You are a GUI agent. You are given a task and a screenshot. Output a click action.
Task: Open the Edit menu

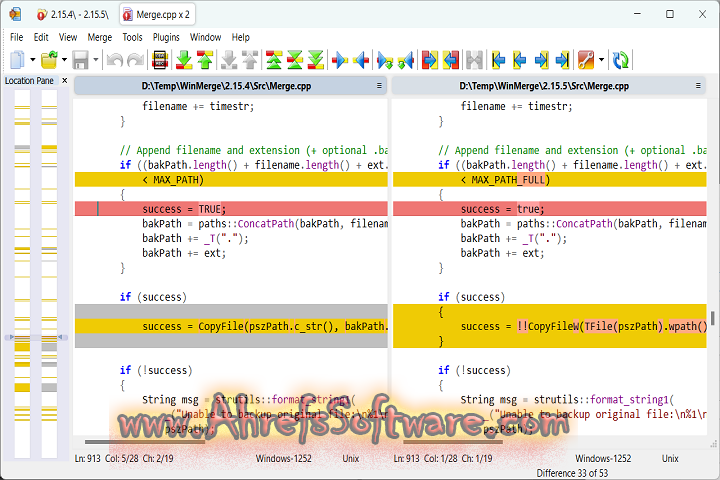pos(41,37)
